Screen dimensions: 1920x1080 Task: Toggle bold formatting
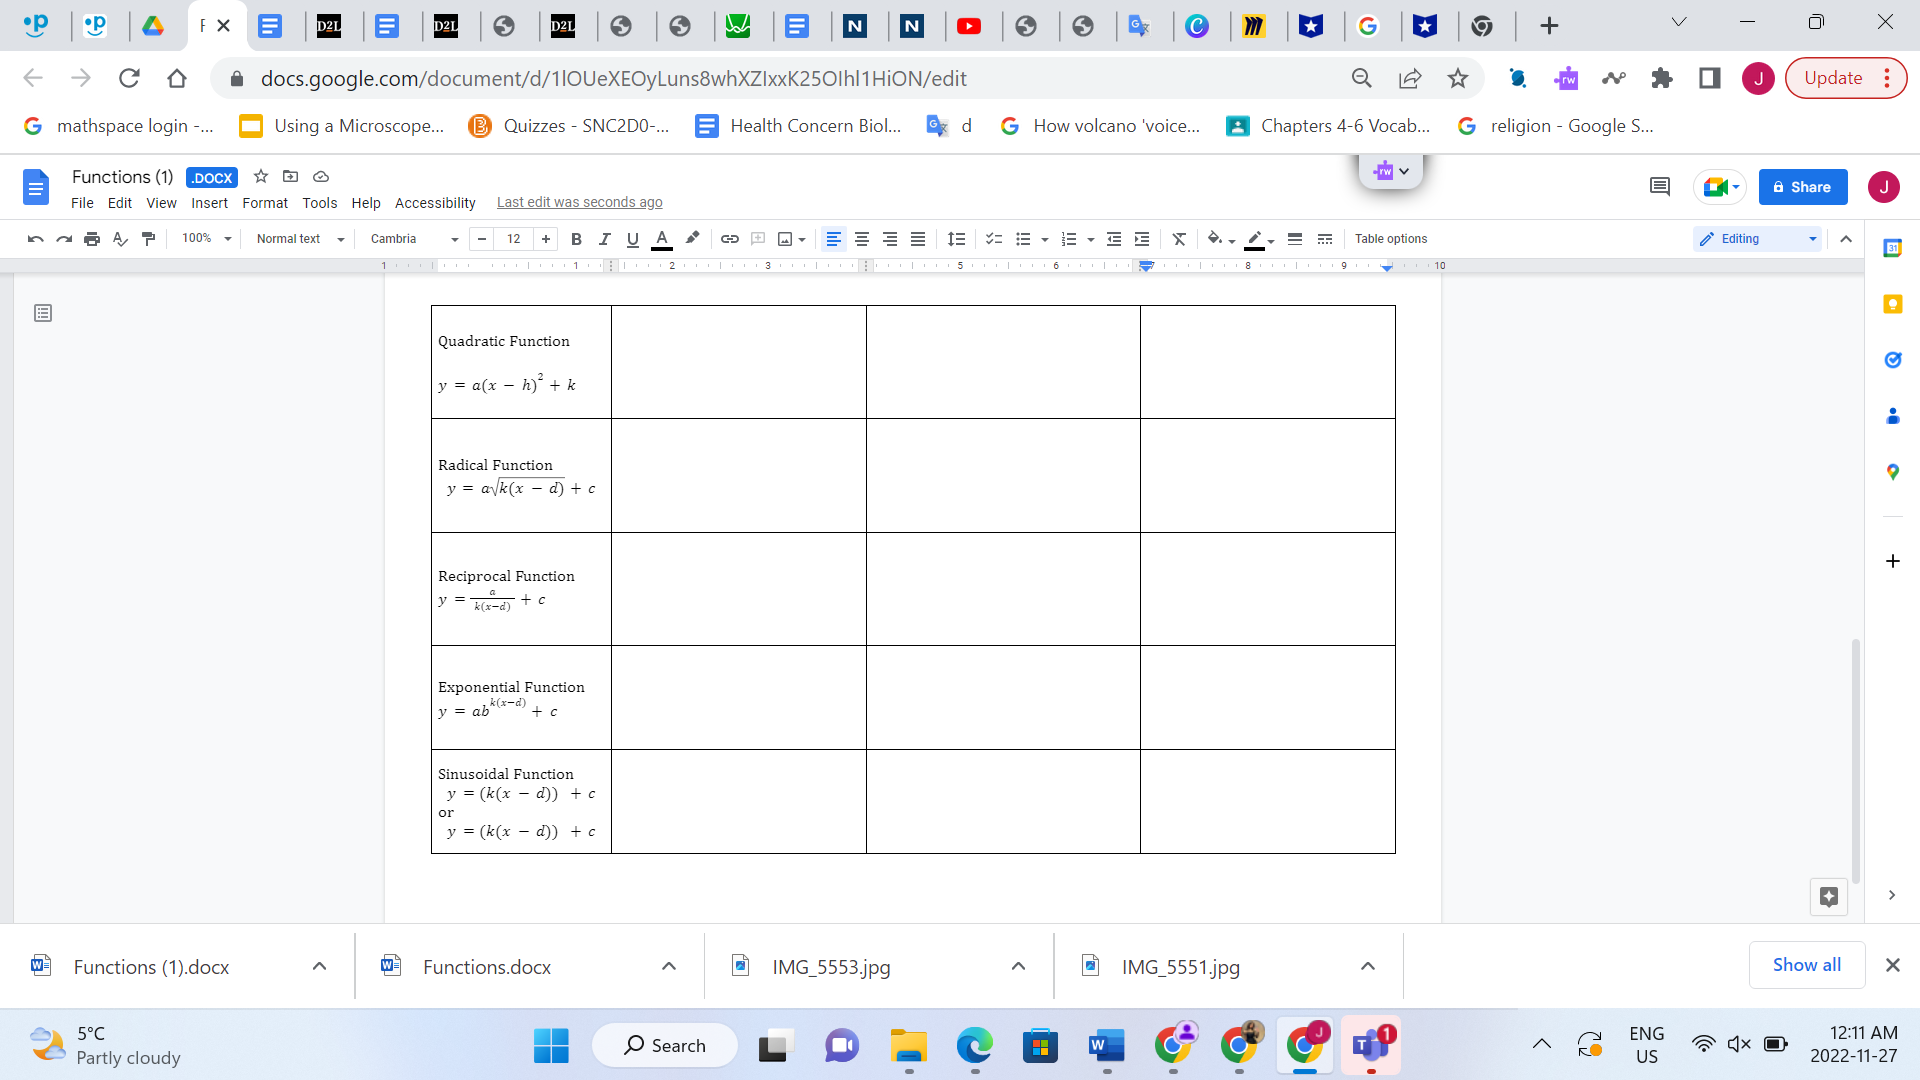point(576,239)
